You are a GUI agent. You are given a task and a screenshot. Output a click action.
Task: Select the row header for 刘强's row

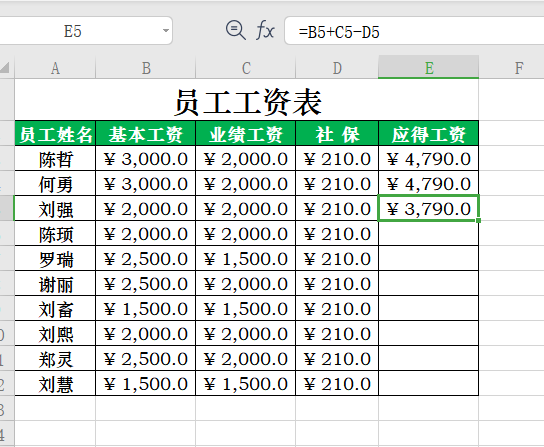tap(7, 208)
